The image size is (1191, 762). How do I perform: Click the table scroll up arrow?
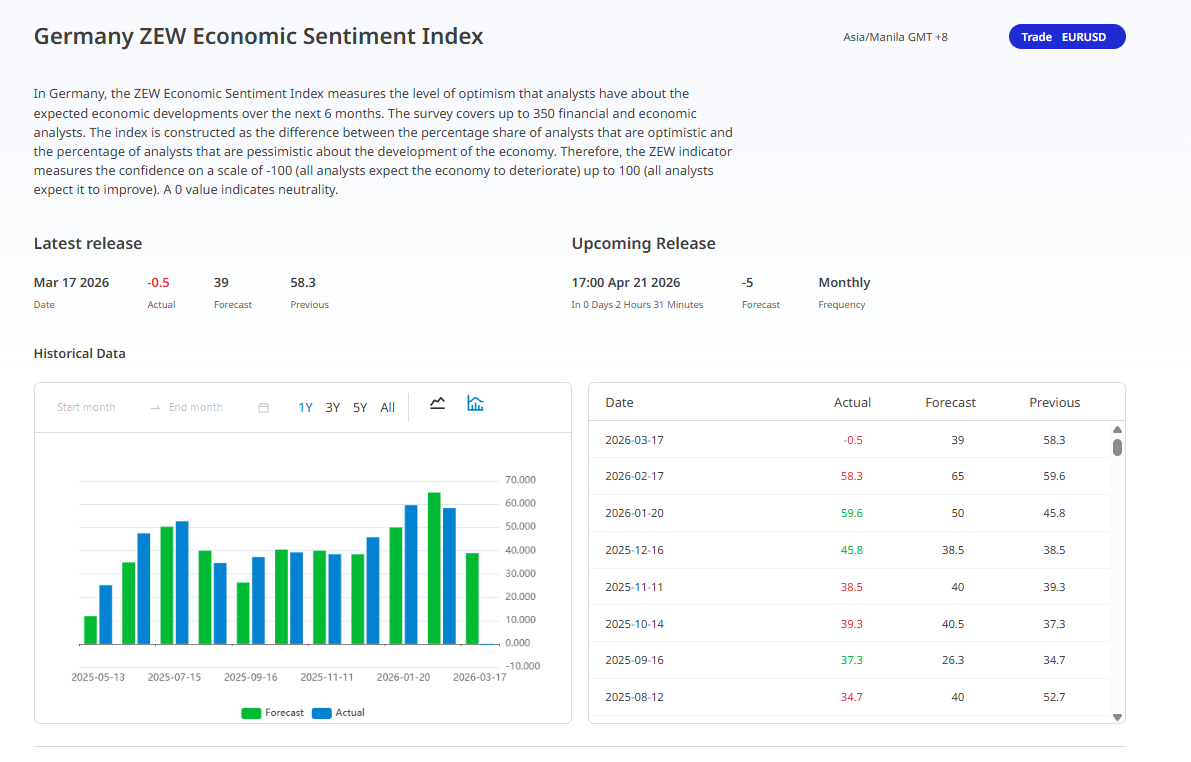pos(1117,430)
